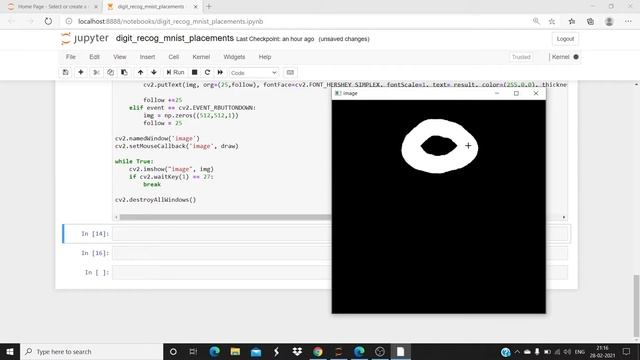Viewport: 640px width, 360px height.
Task: Show hidden system tray icons
Action: 517,352
